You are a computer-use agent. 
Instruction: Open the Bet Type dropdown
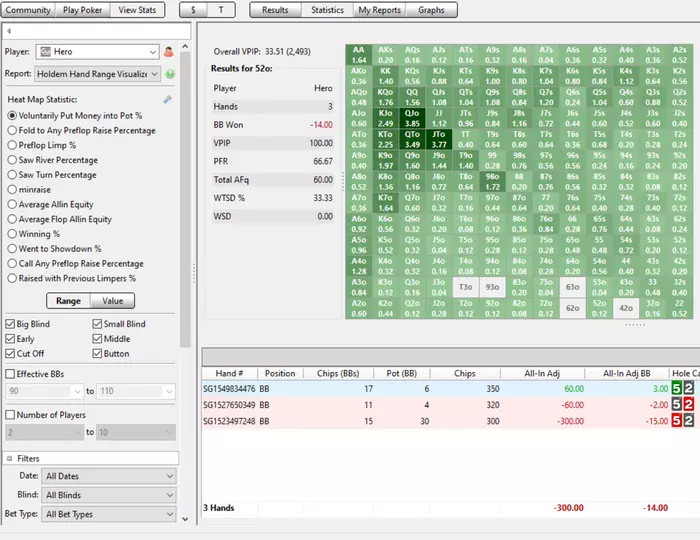click(109, 514)
